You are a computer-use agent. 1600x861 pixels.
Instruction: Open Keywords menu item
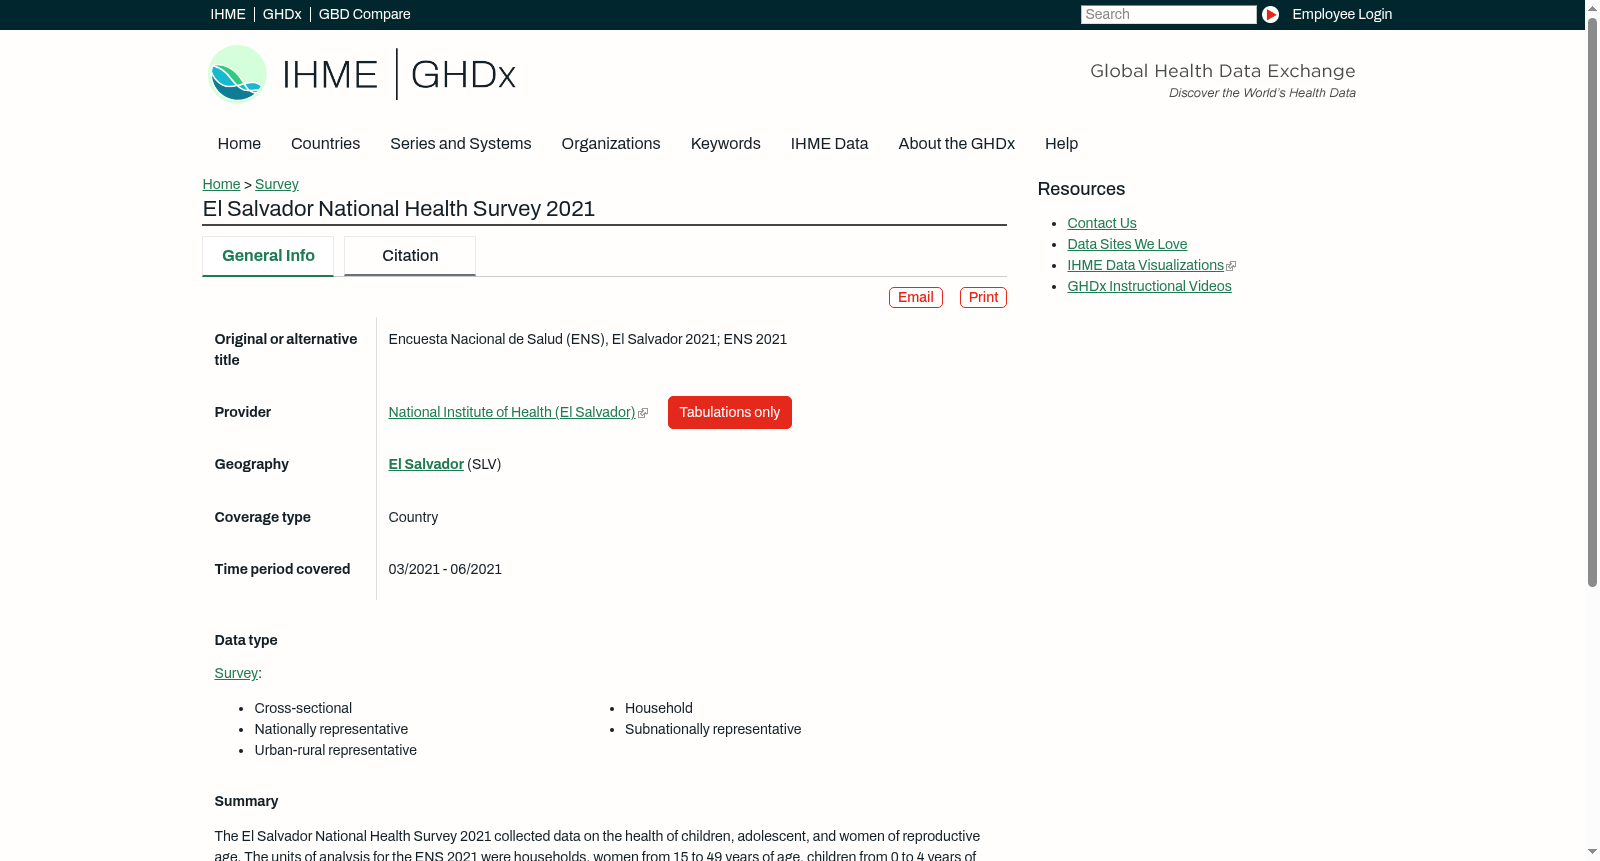725,144
